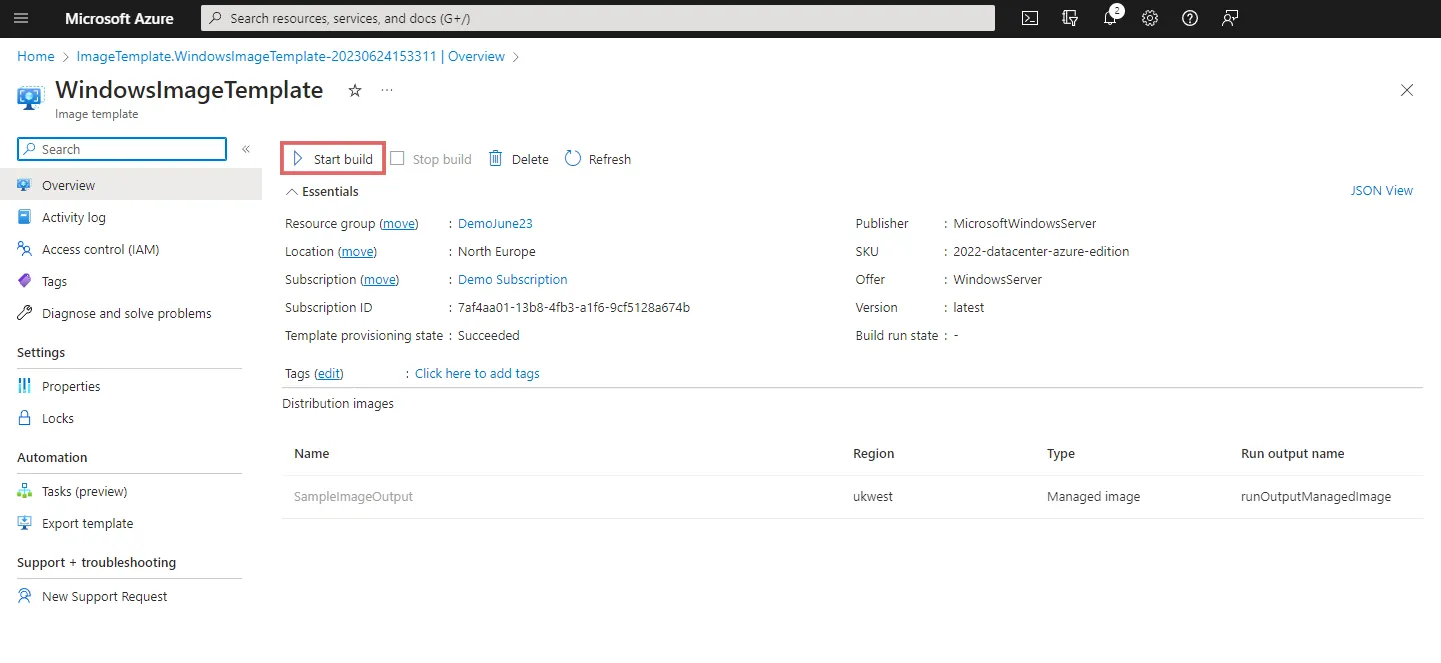Launch Cloud Shell from top bar

[1030, 18]
